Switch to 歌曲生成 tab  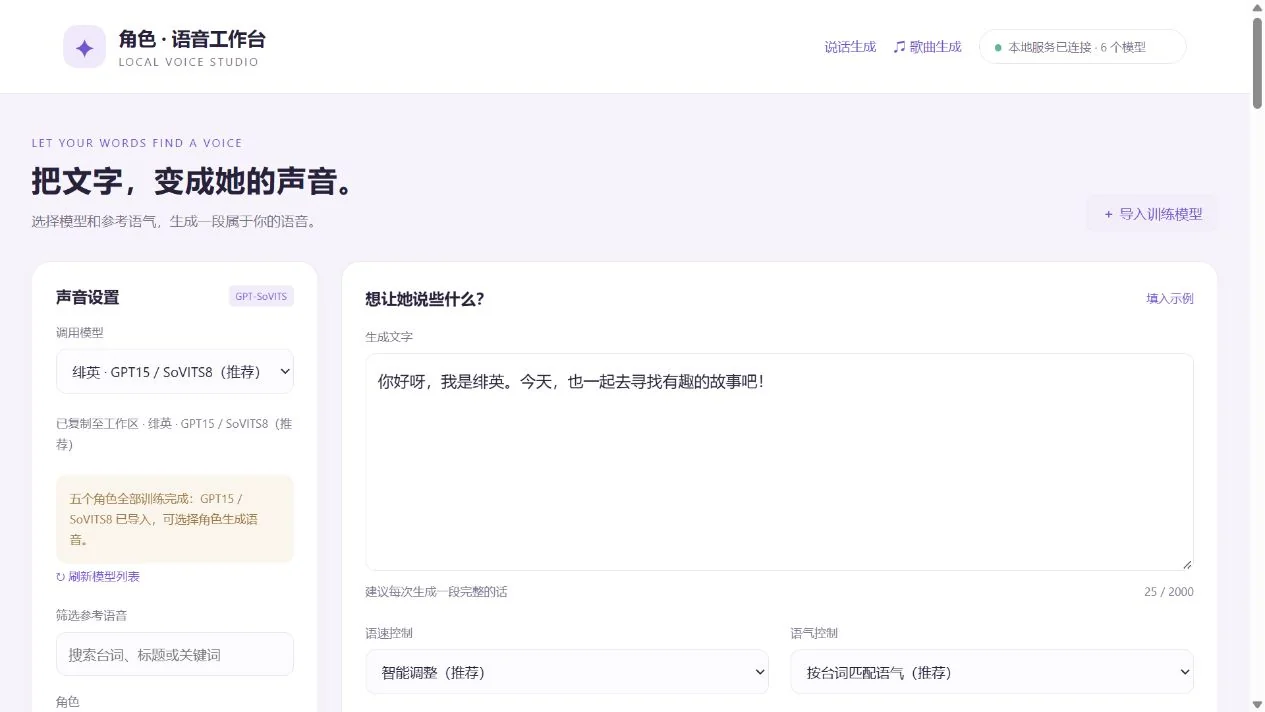coord(927,47)
